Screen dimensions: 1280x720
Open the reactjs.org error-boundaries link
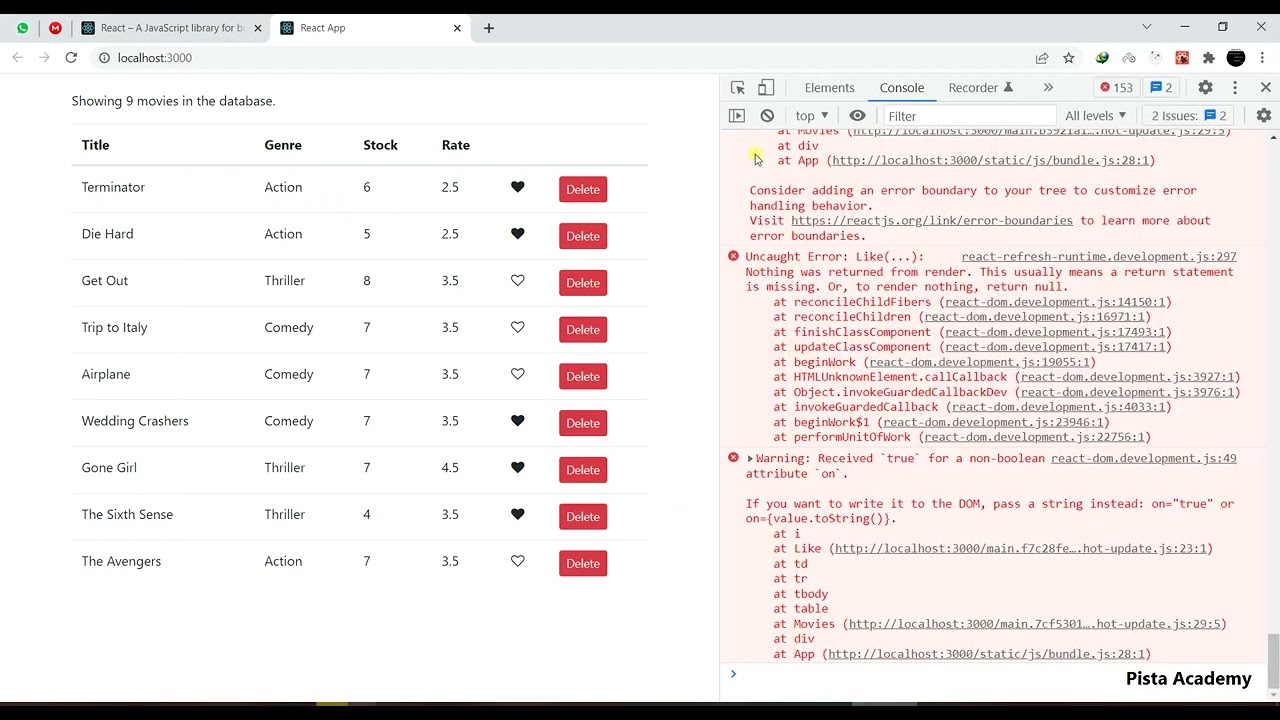click(x=931, y=221)
